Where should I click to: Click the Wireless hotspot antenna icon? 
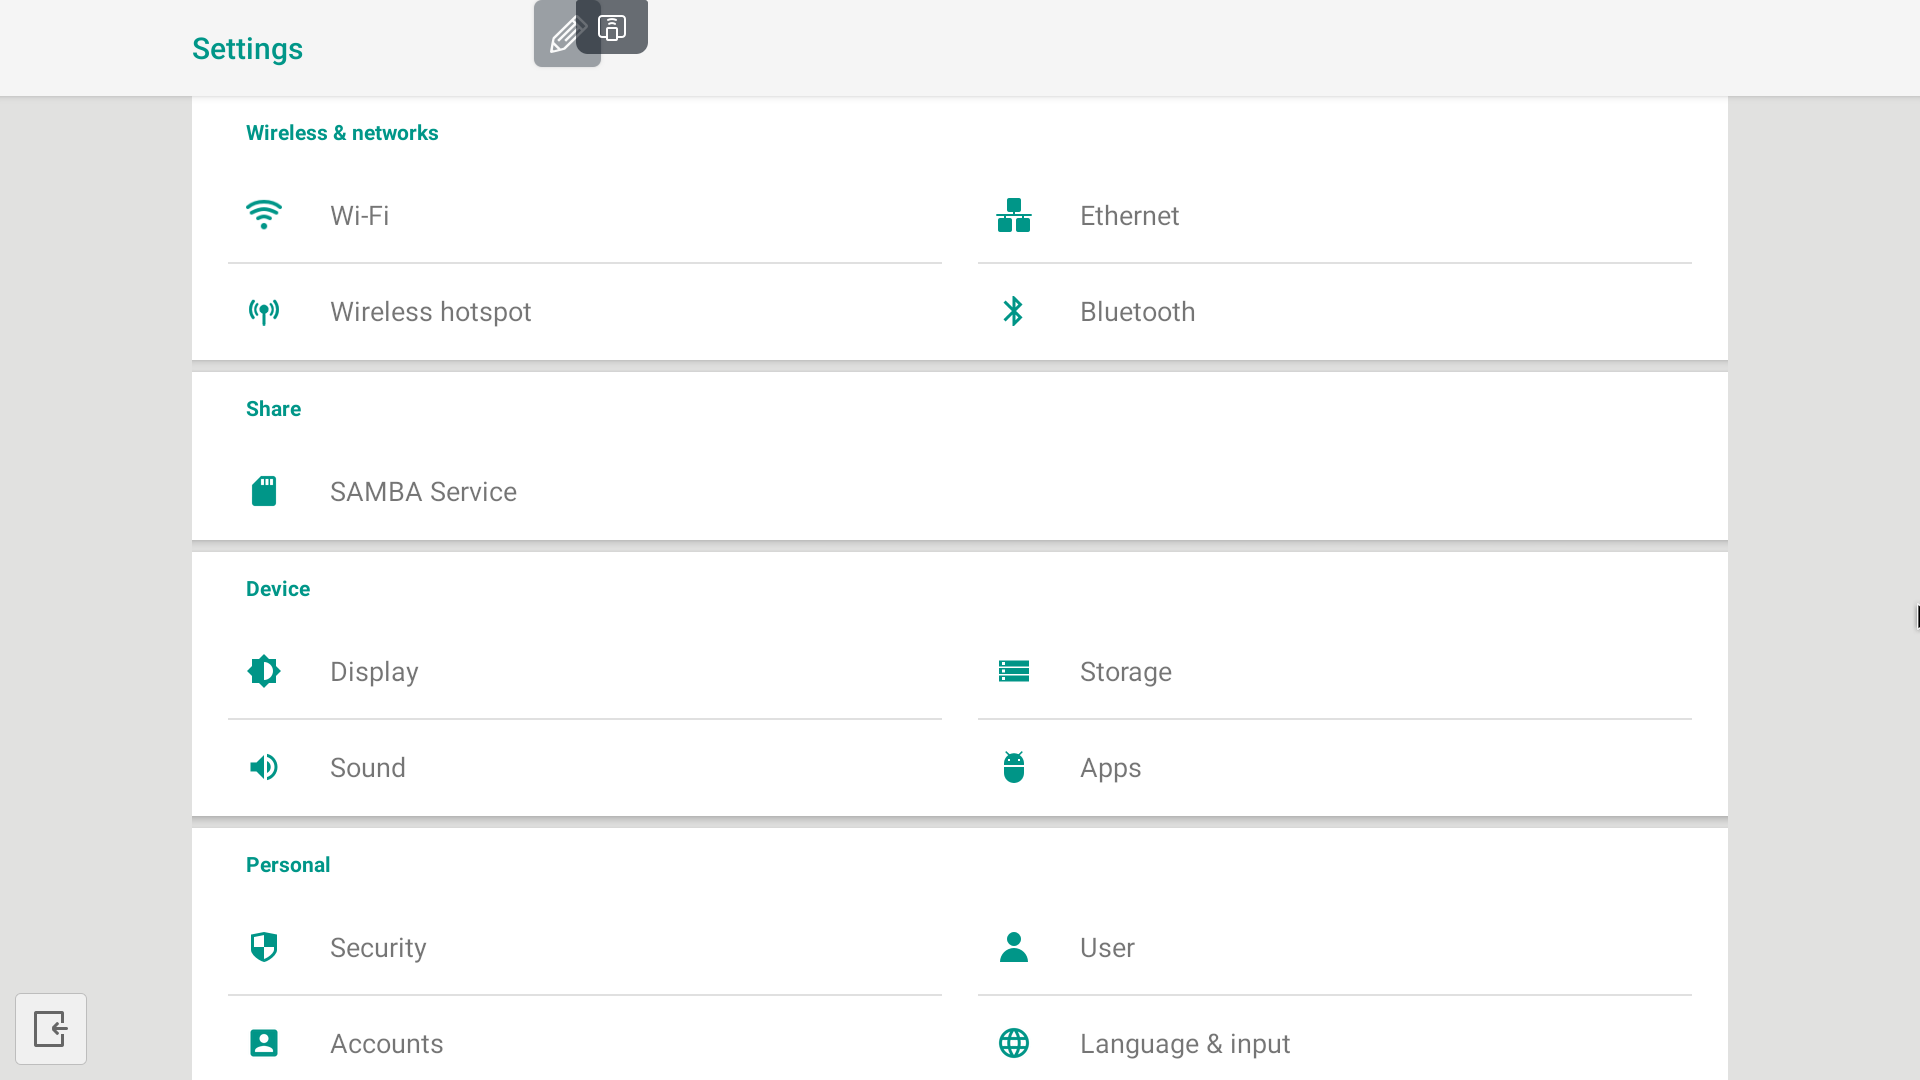coord(264,311)
